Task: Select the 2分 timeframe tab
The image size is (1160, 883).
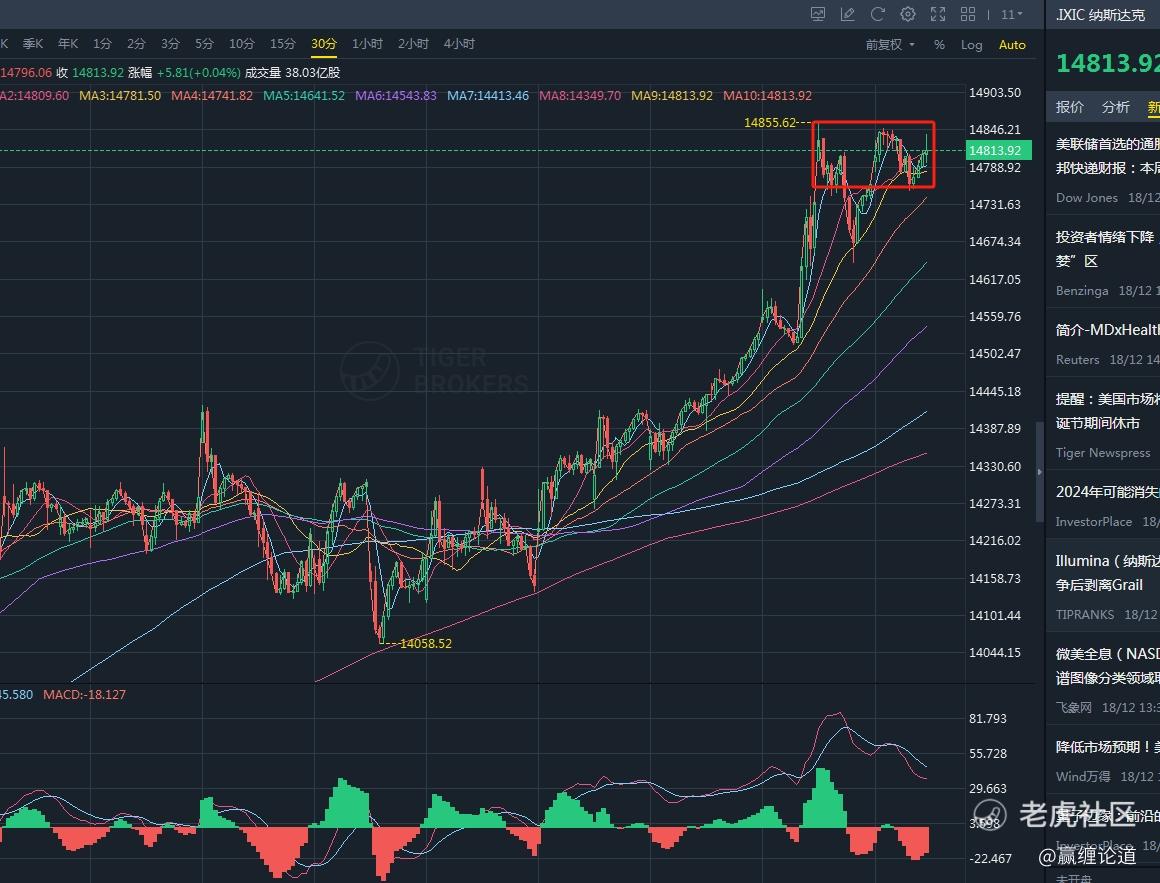Action: tap(136, 44)
